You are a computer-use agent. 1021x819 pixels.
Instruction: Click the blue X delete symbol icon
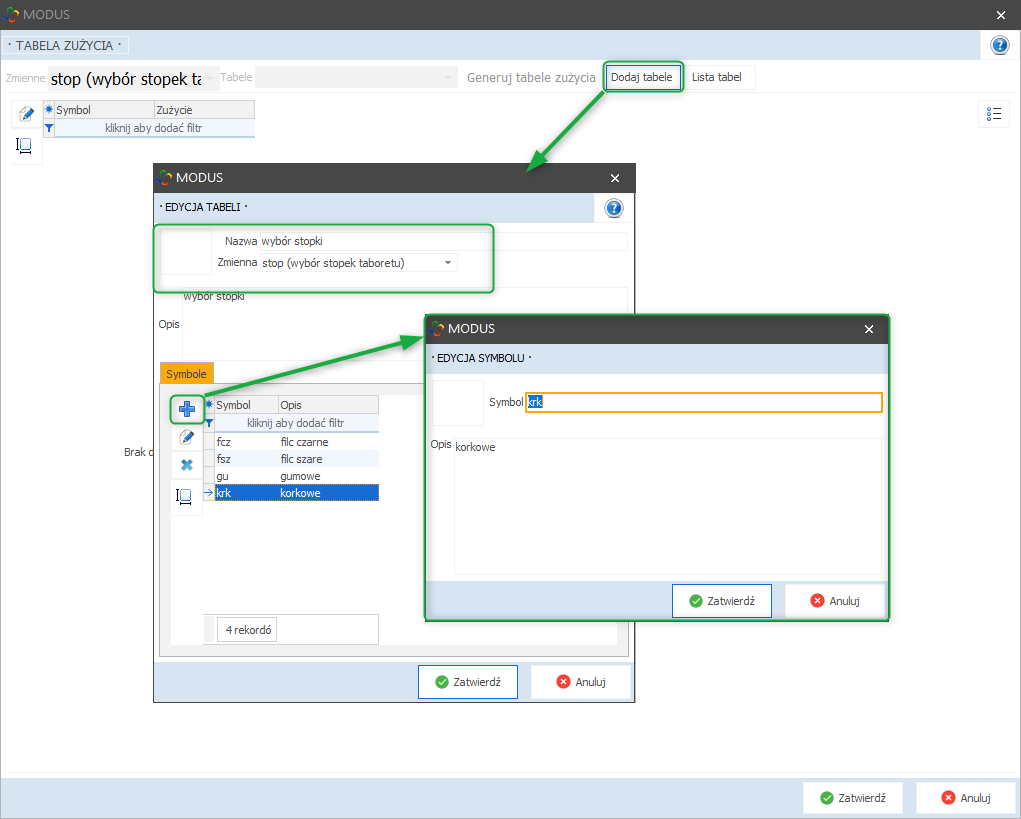[x=186, y=465]
